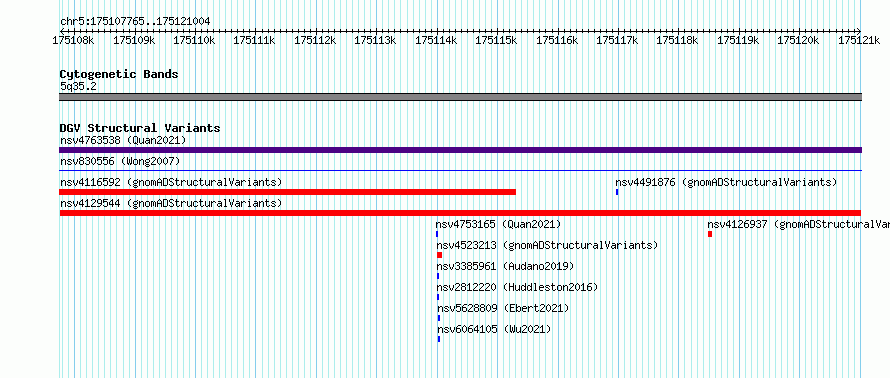Click the nsv4763538 (Quan2021) variant label
The width and height of the screenshot is (890, 378).
(x=123, y=140)
